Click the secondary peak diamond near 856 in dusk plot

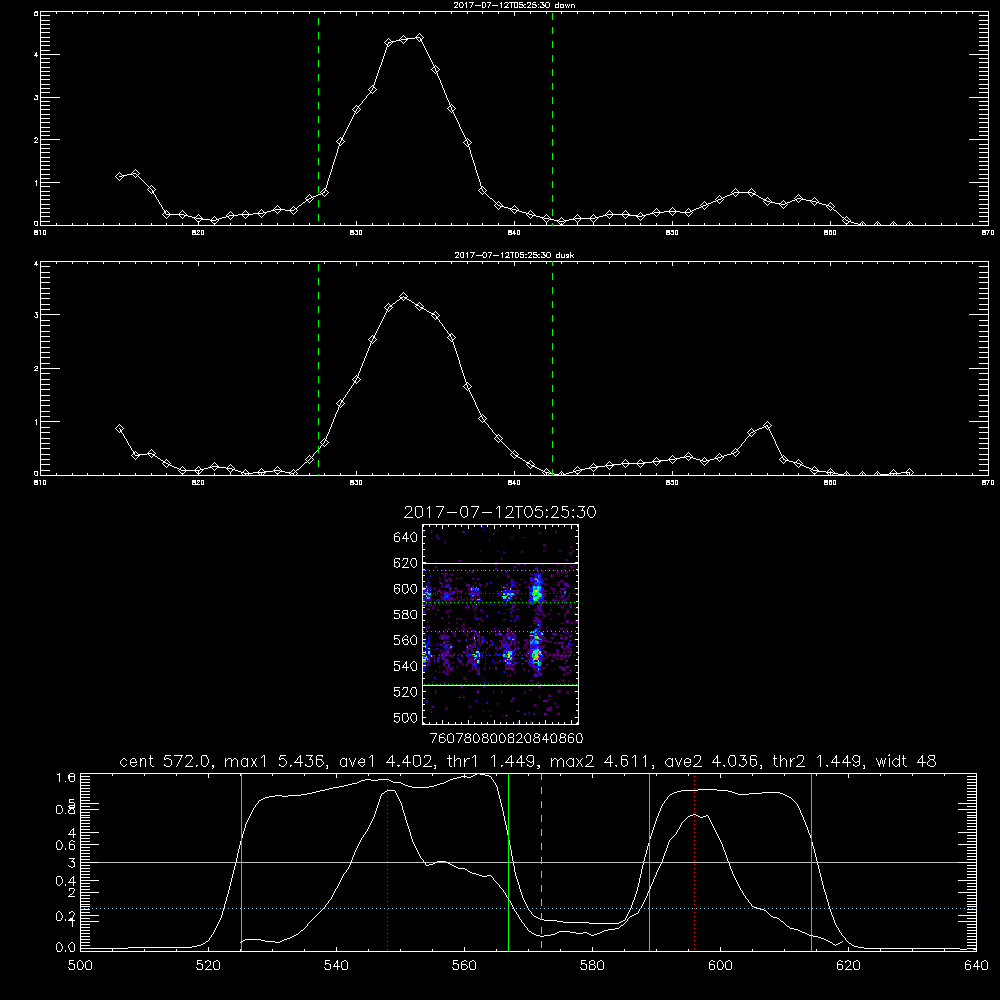pos(767,425)
